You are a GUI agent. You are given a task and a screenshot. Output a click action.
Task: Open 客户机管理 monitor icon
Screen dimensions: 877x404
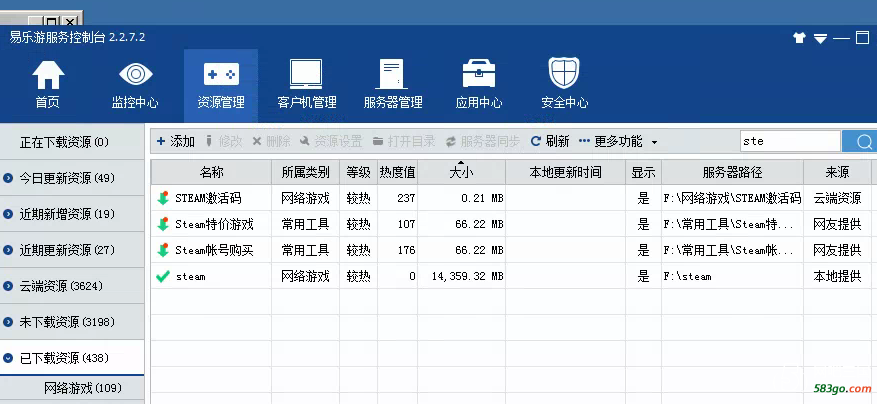[306, 74]
